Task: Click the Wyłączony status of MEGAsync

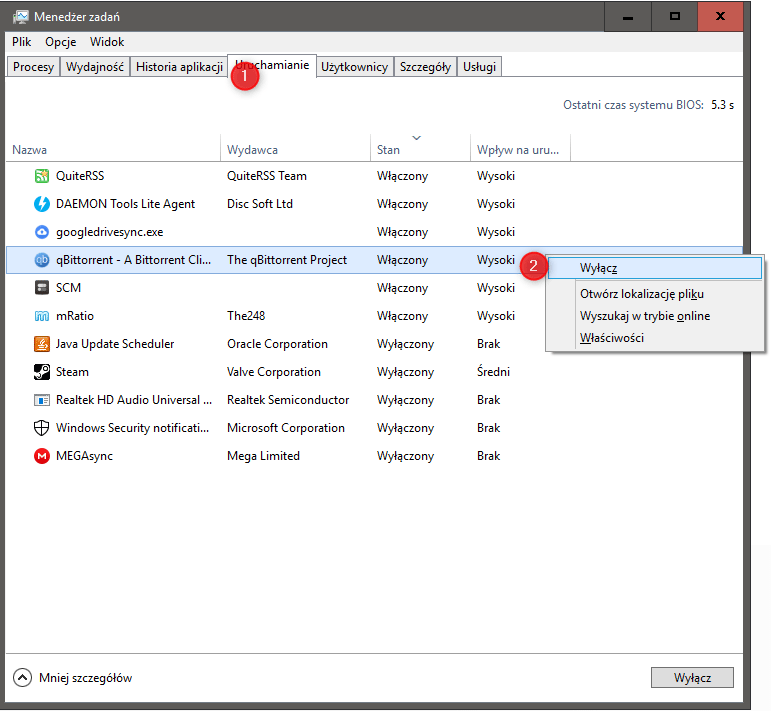Action: pyautogui.click(x=405, y=456)
